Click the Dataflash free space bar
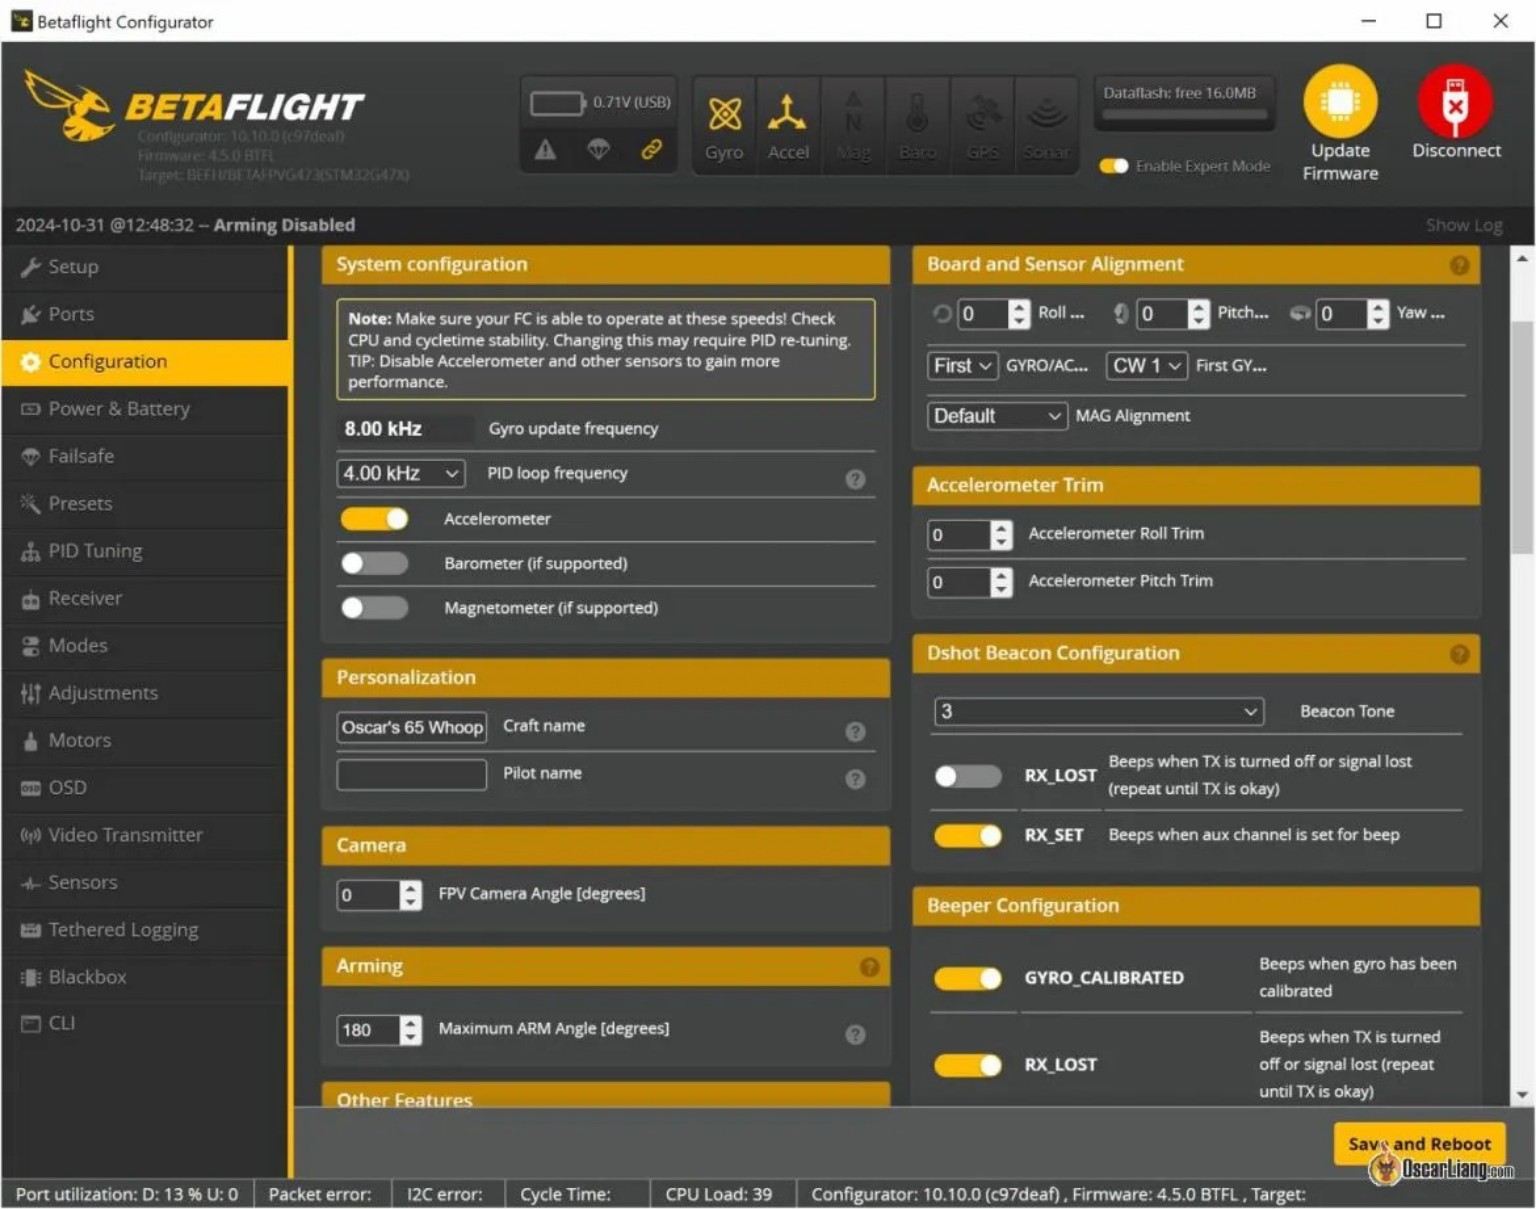 pos(1184,115)
